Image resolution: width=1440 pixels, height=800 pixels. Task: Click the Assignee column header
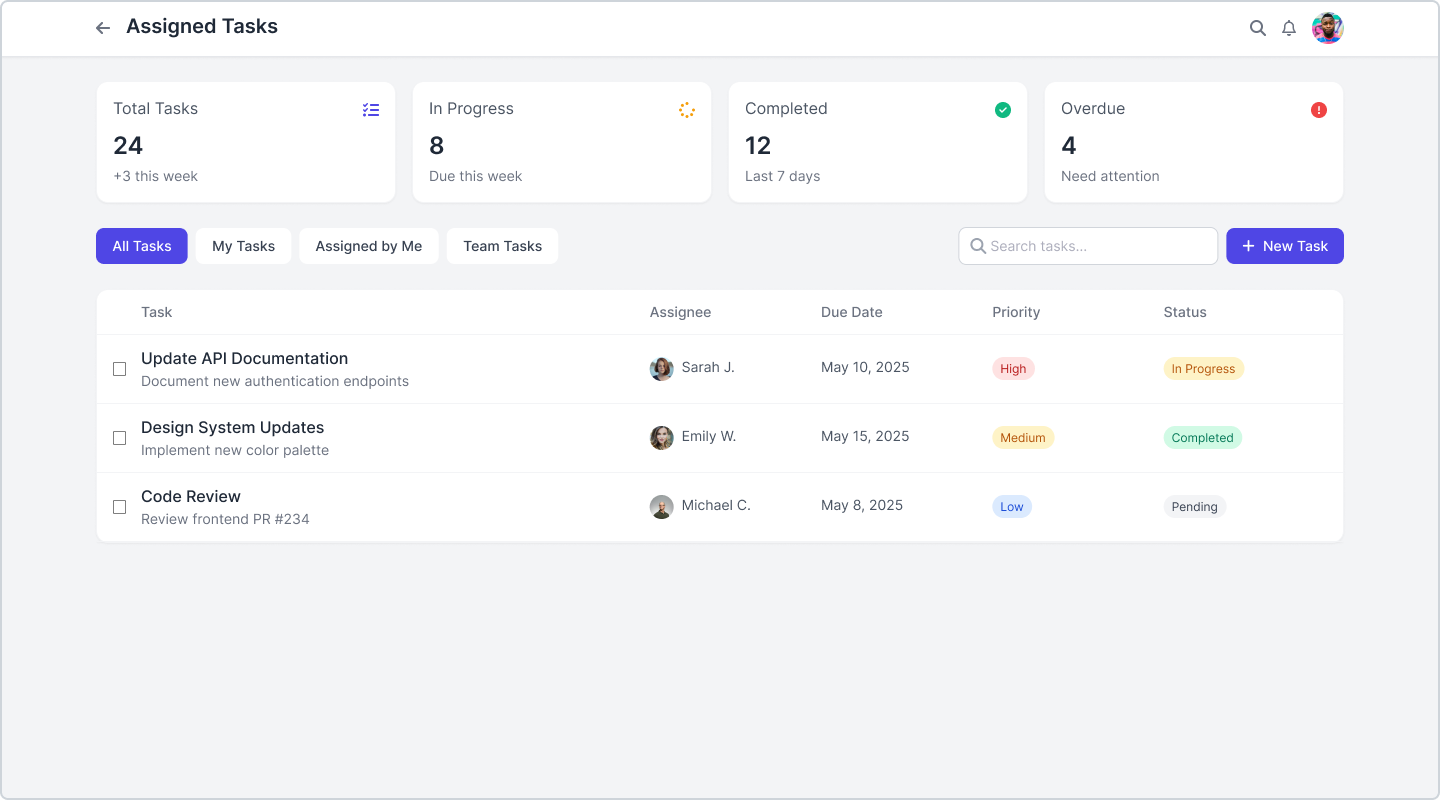click(x=680, y=312)
